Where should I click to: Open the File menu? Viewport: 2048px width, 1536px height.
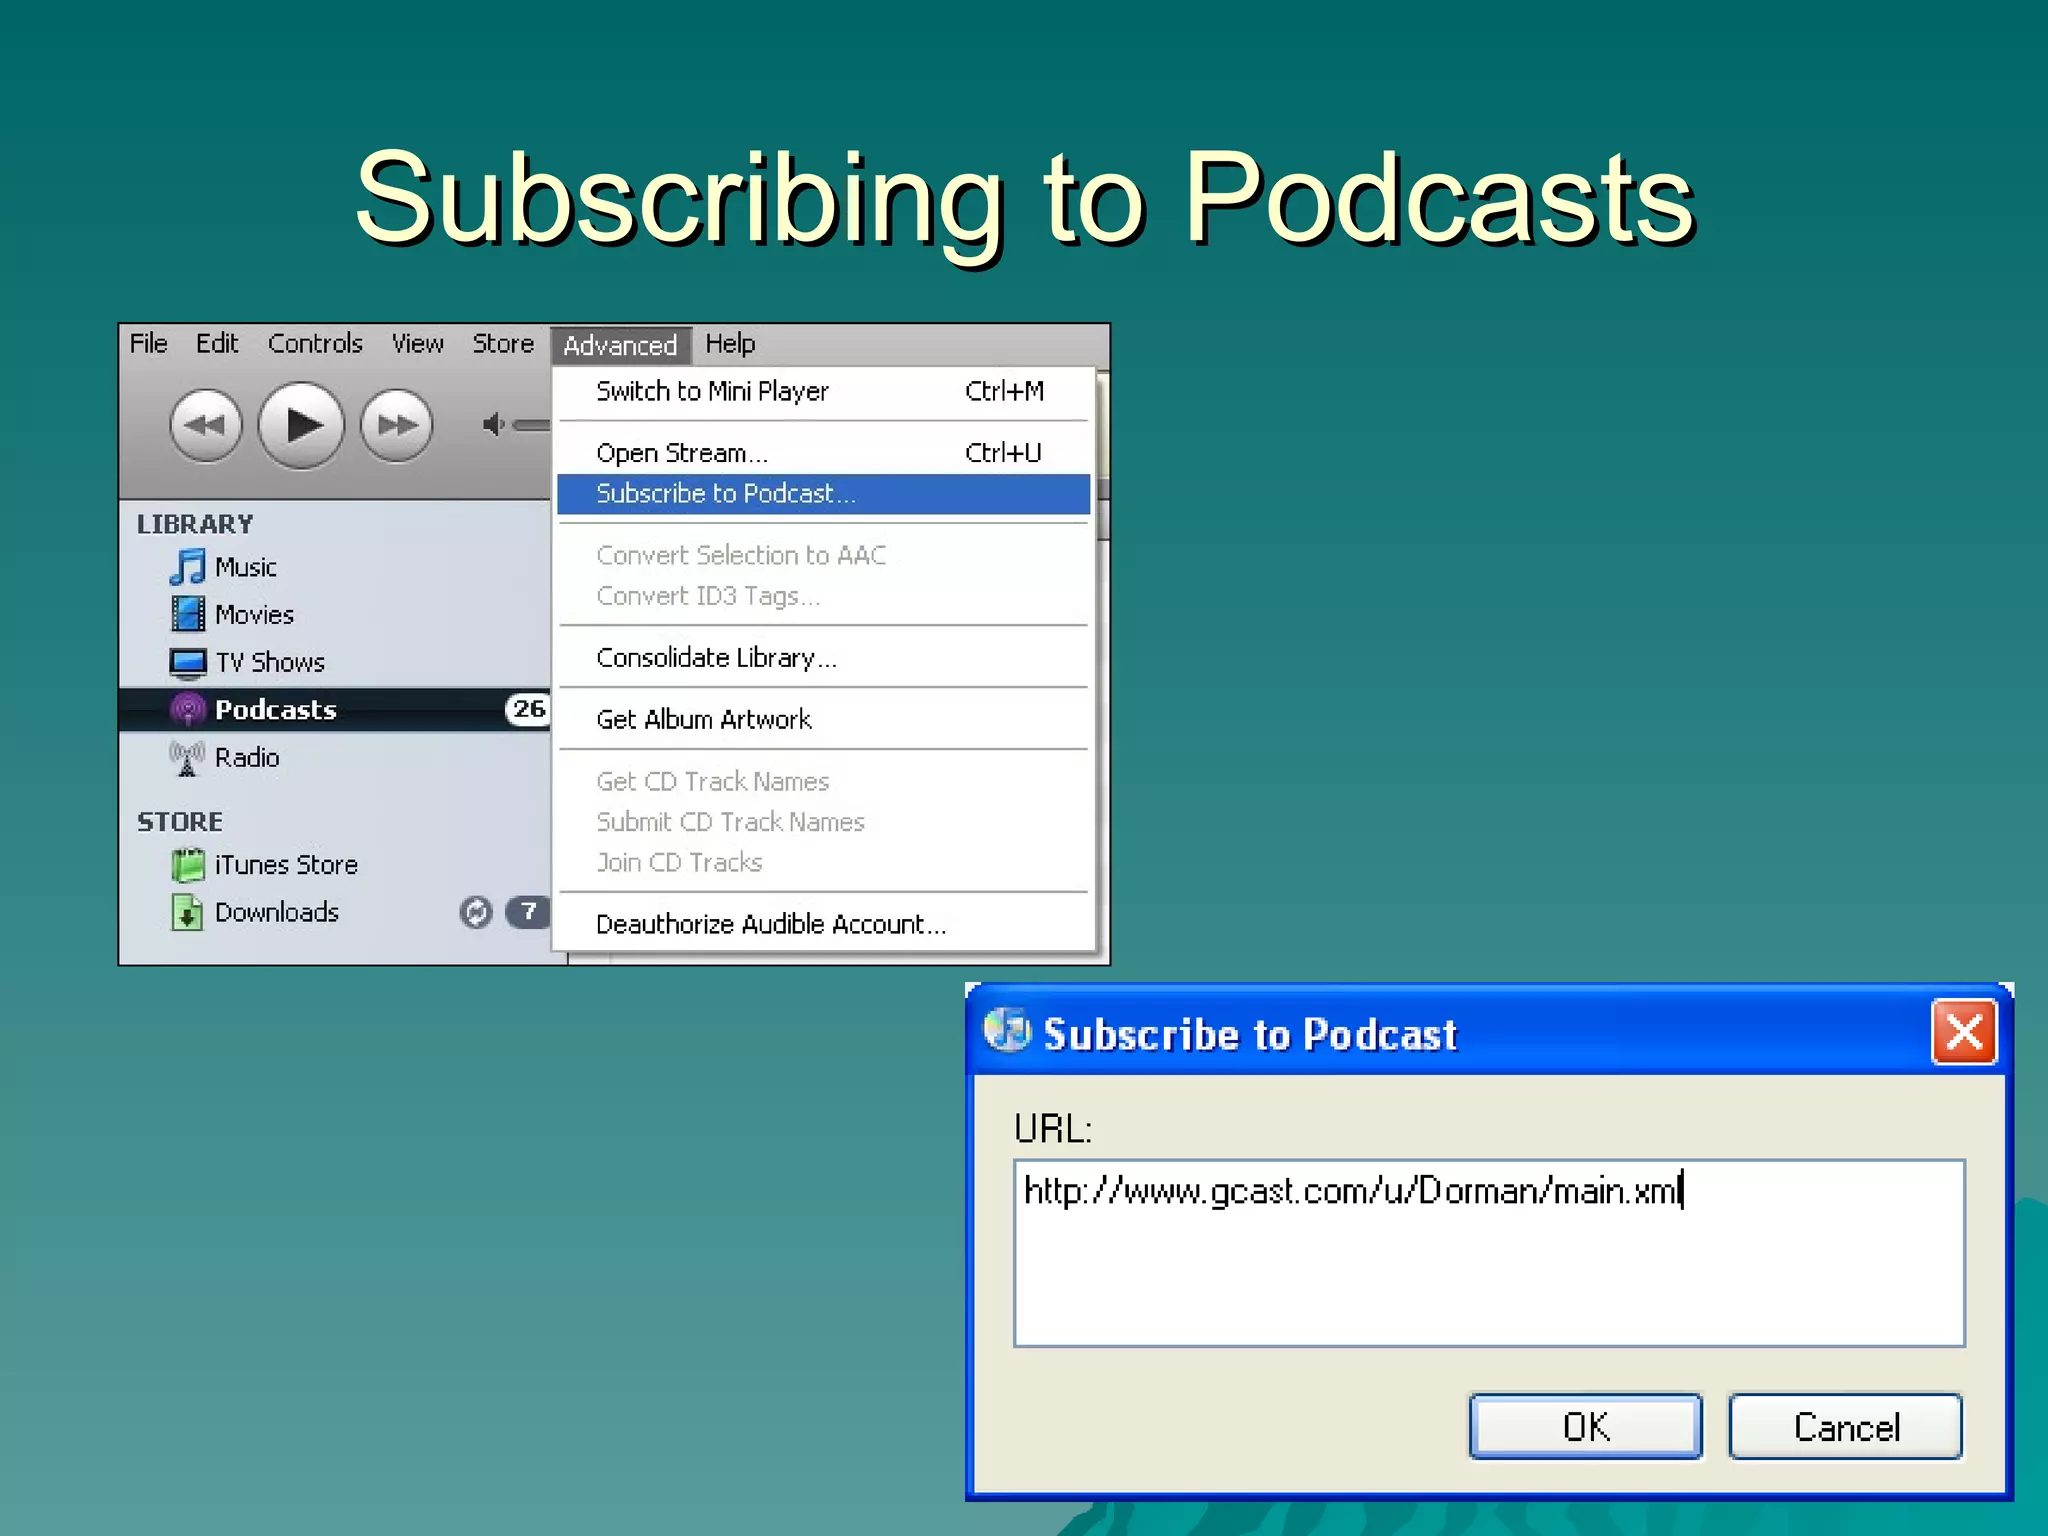pyautogui.click(x=148, y=343)
